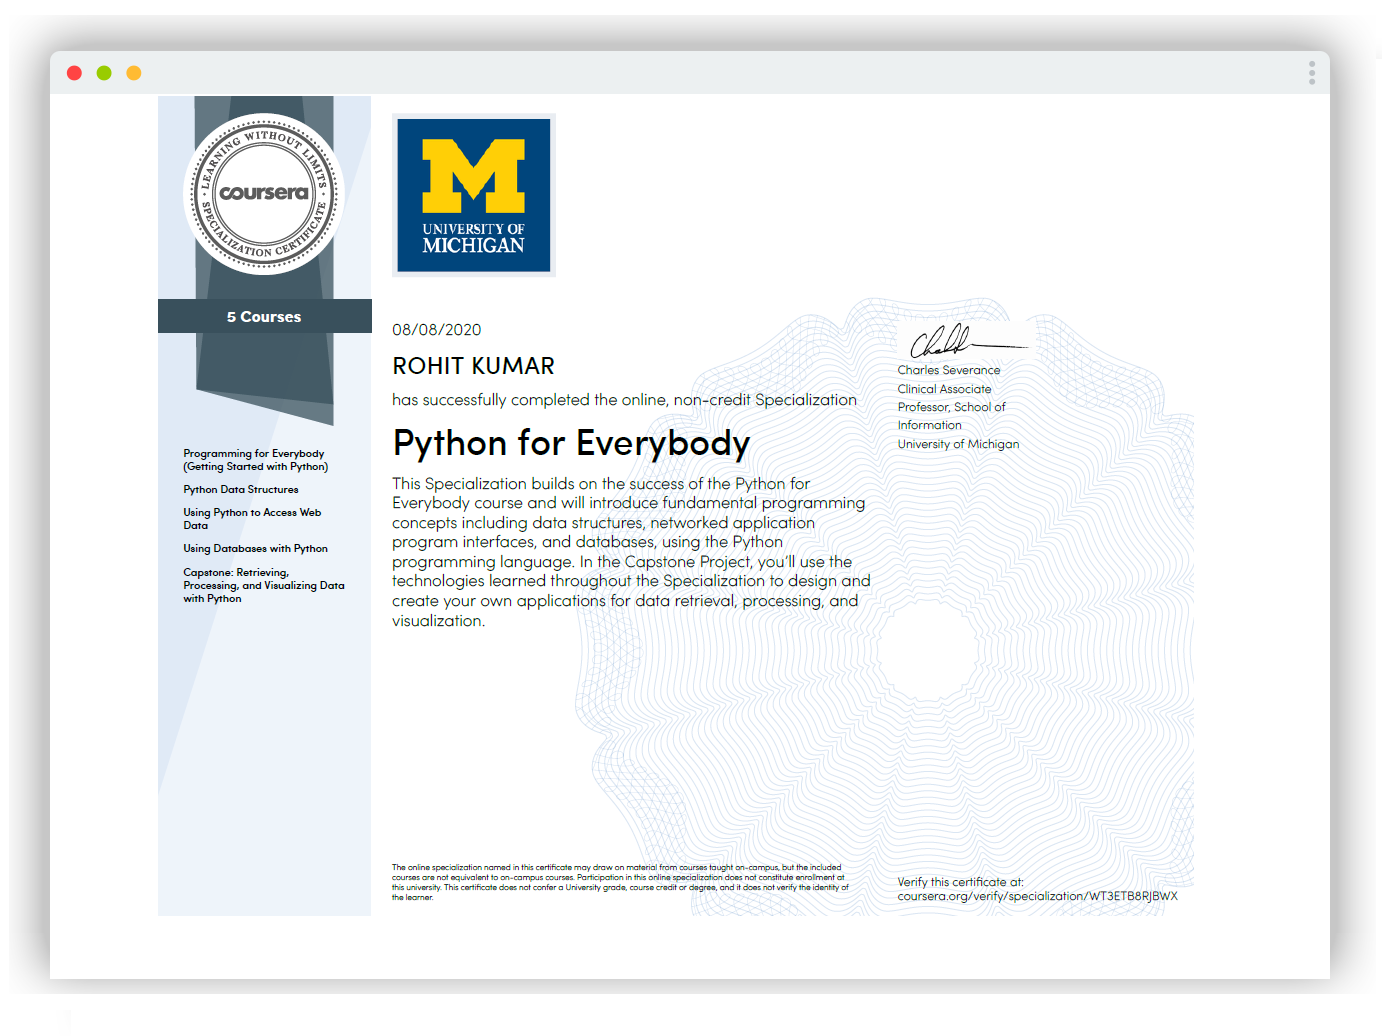
Task: Click 'Python Data Structures' course name
Action: point(241,490)
